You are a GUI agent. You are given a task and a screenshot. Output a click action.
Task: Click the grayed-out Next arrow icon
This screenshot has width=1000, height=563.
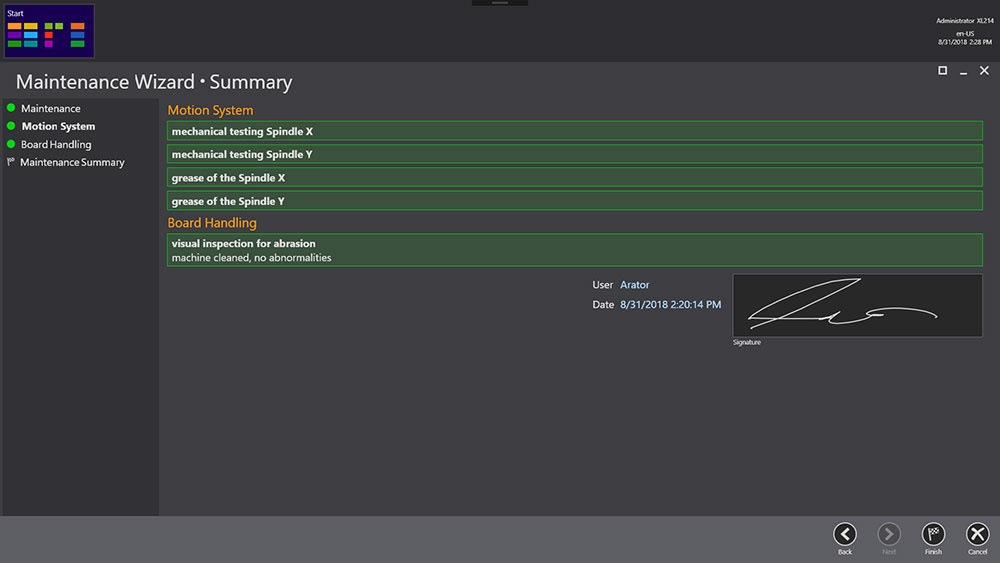[x=889, y=534]
